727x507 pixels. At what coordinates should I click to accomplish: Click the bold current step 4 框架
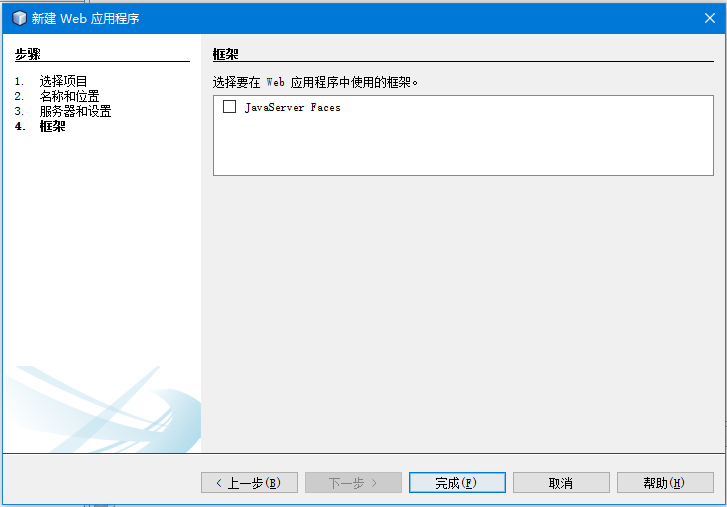[x=52, y=126]
